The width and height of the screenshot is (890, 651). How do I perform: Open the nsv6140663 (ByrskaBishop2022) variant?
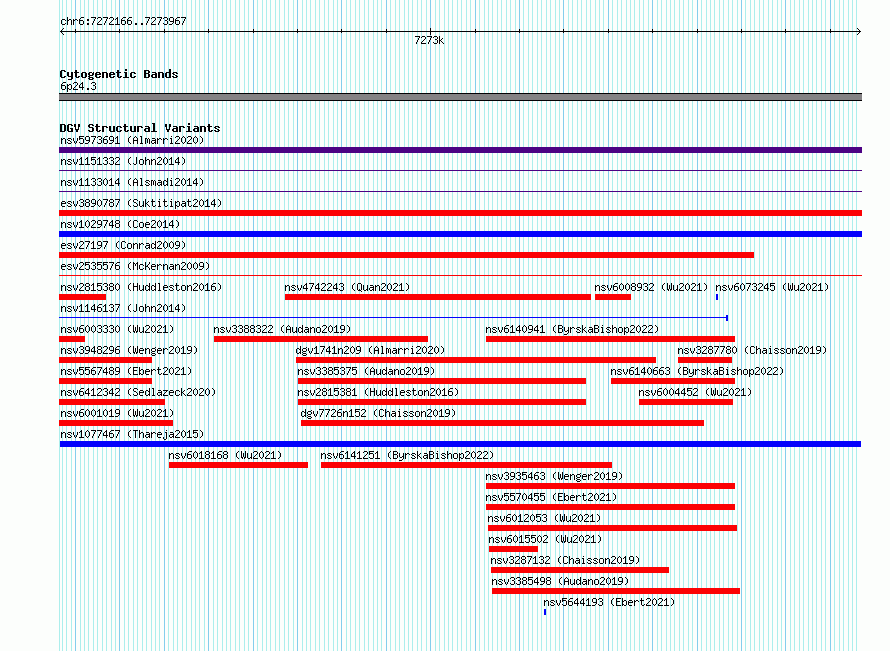point(697,371)
